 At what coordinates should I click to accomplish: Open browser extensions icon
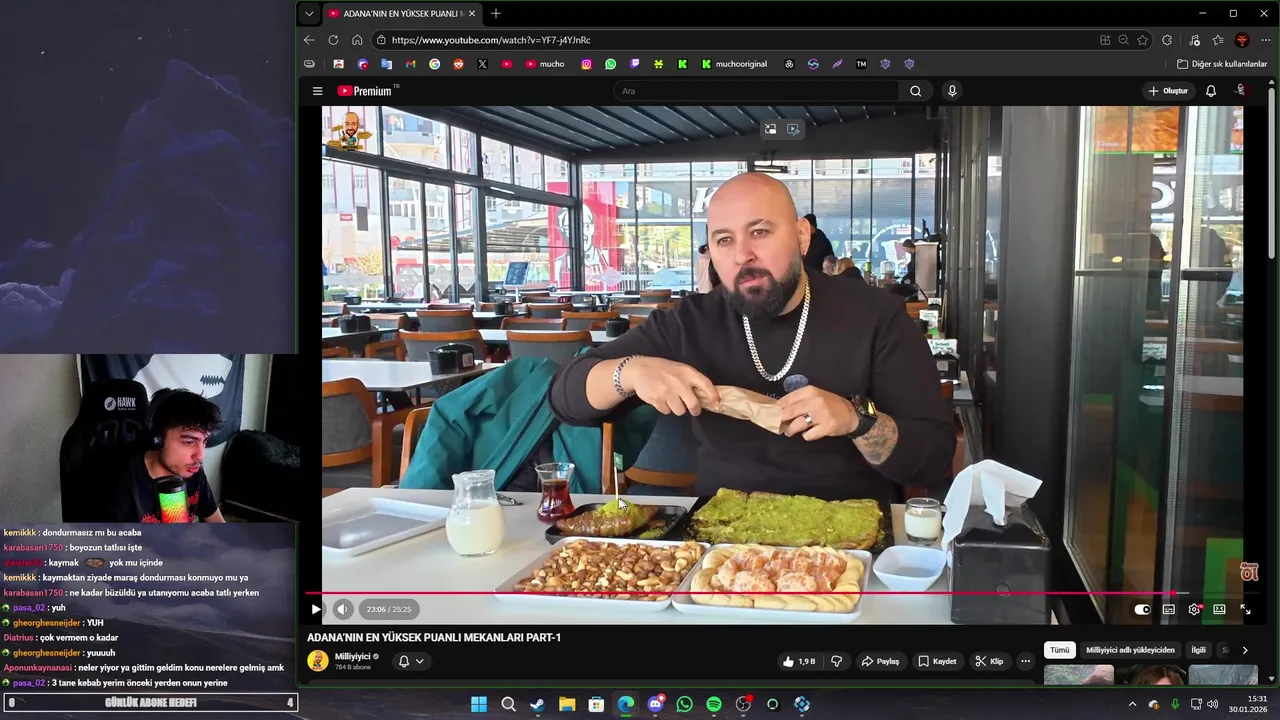pyautogui.click(x=1167, y=40)
